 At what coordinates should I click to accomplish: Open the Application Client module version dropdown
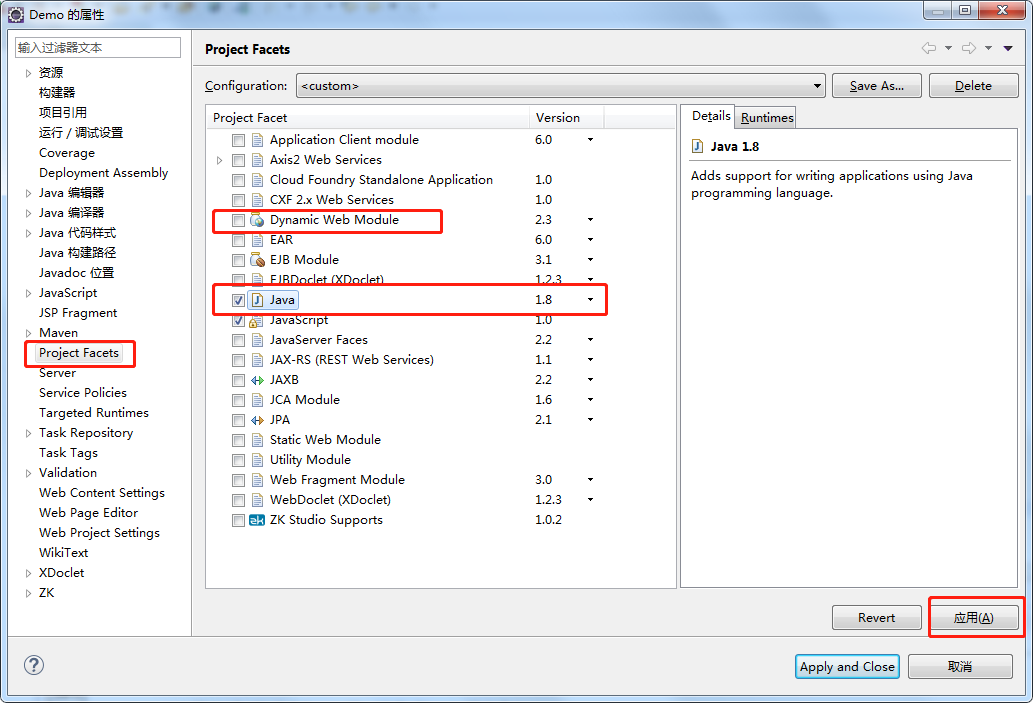click(590, 140)
